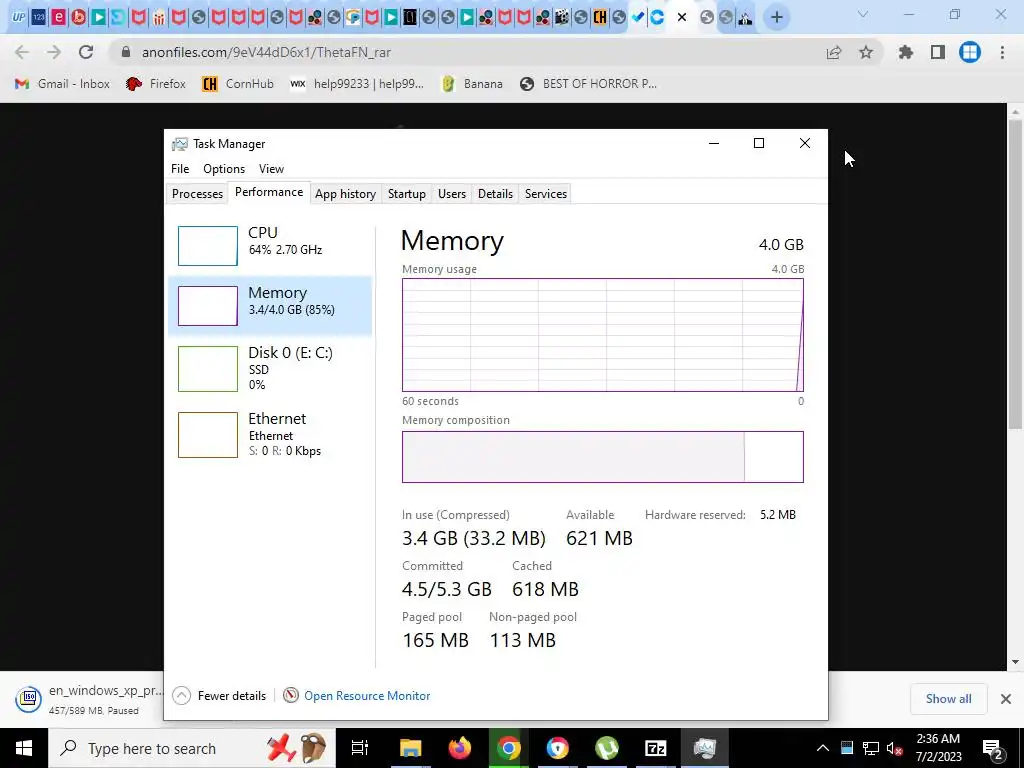Select Disk 0 (E: C:) entry
The width and height of the screenshot is (1024, 768).
click(x=270, y=368)
